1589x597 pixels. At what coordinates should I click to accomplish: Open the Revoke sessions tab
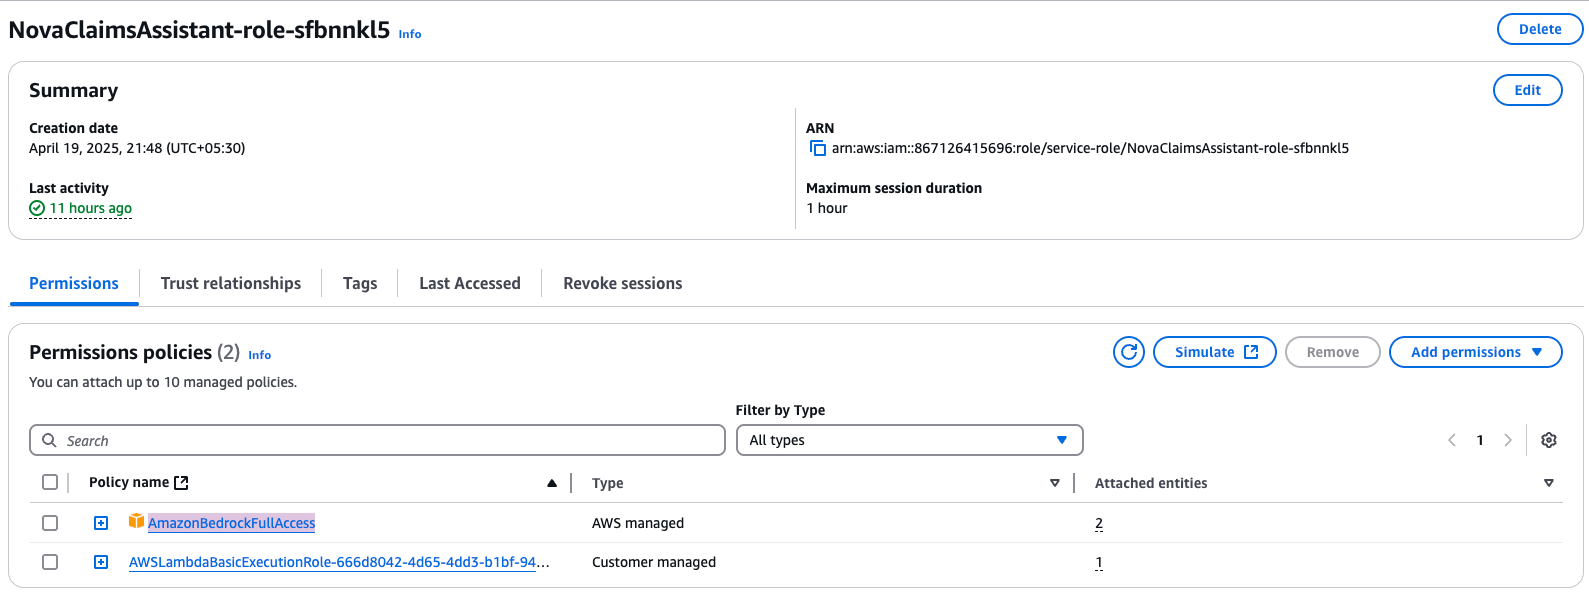pos(623,283)
